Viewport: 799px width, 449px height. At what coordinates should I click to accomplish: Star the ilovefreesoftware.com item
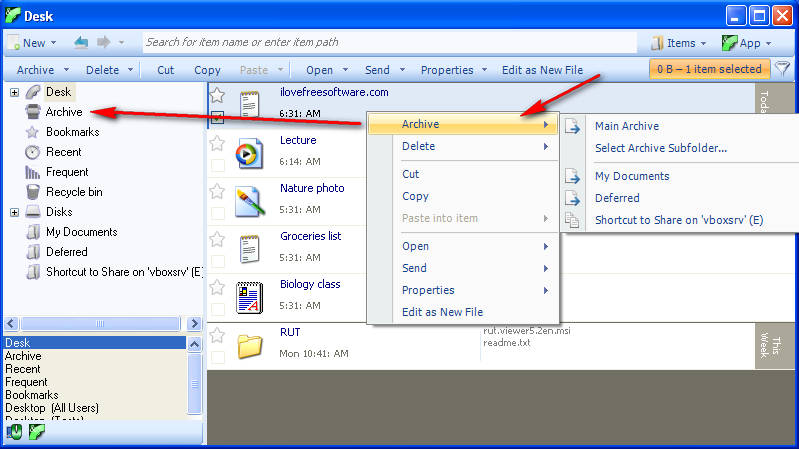coord(217,95)
